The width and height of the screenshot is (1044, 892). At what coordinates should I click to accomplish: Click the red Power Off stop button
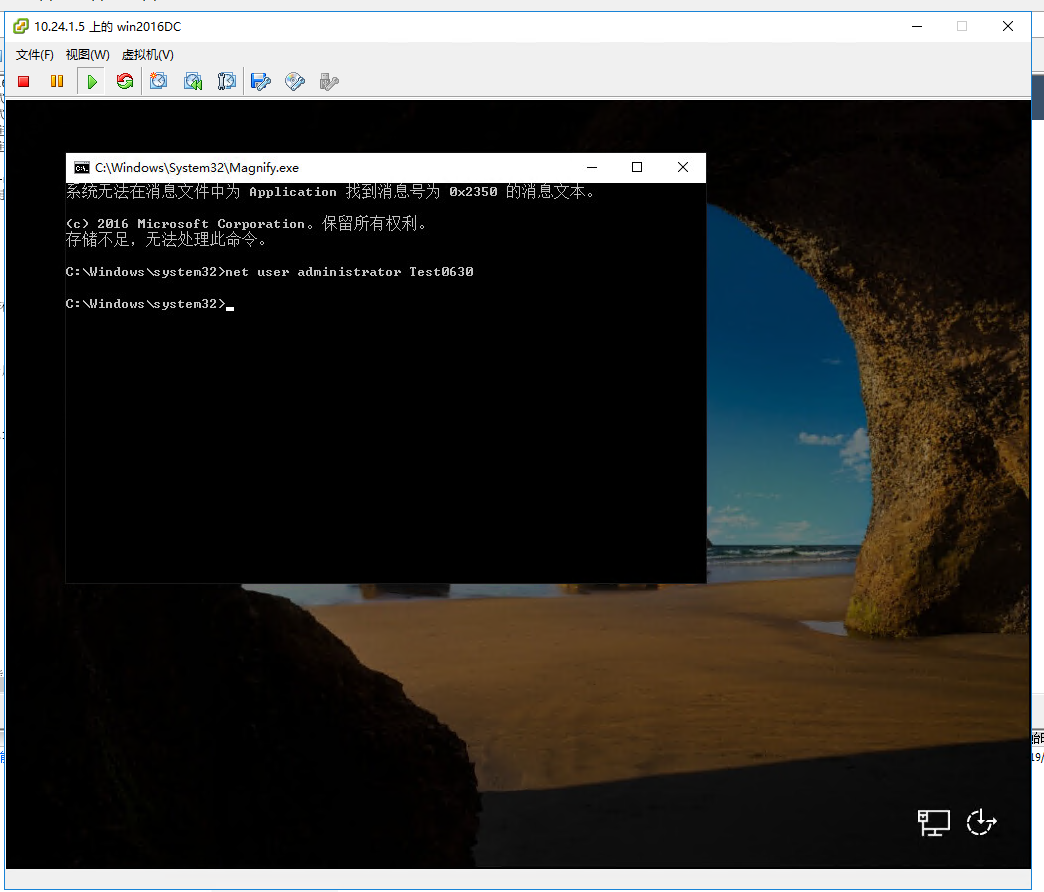pyautogui.click(x=23, y=82)
